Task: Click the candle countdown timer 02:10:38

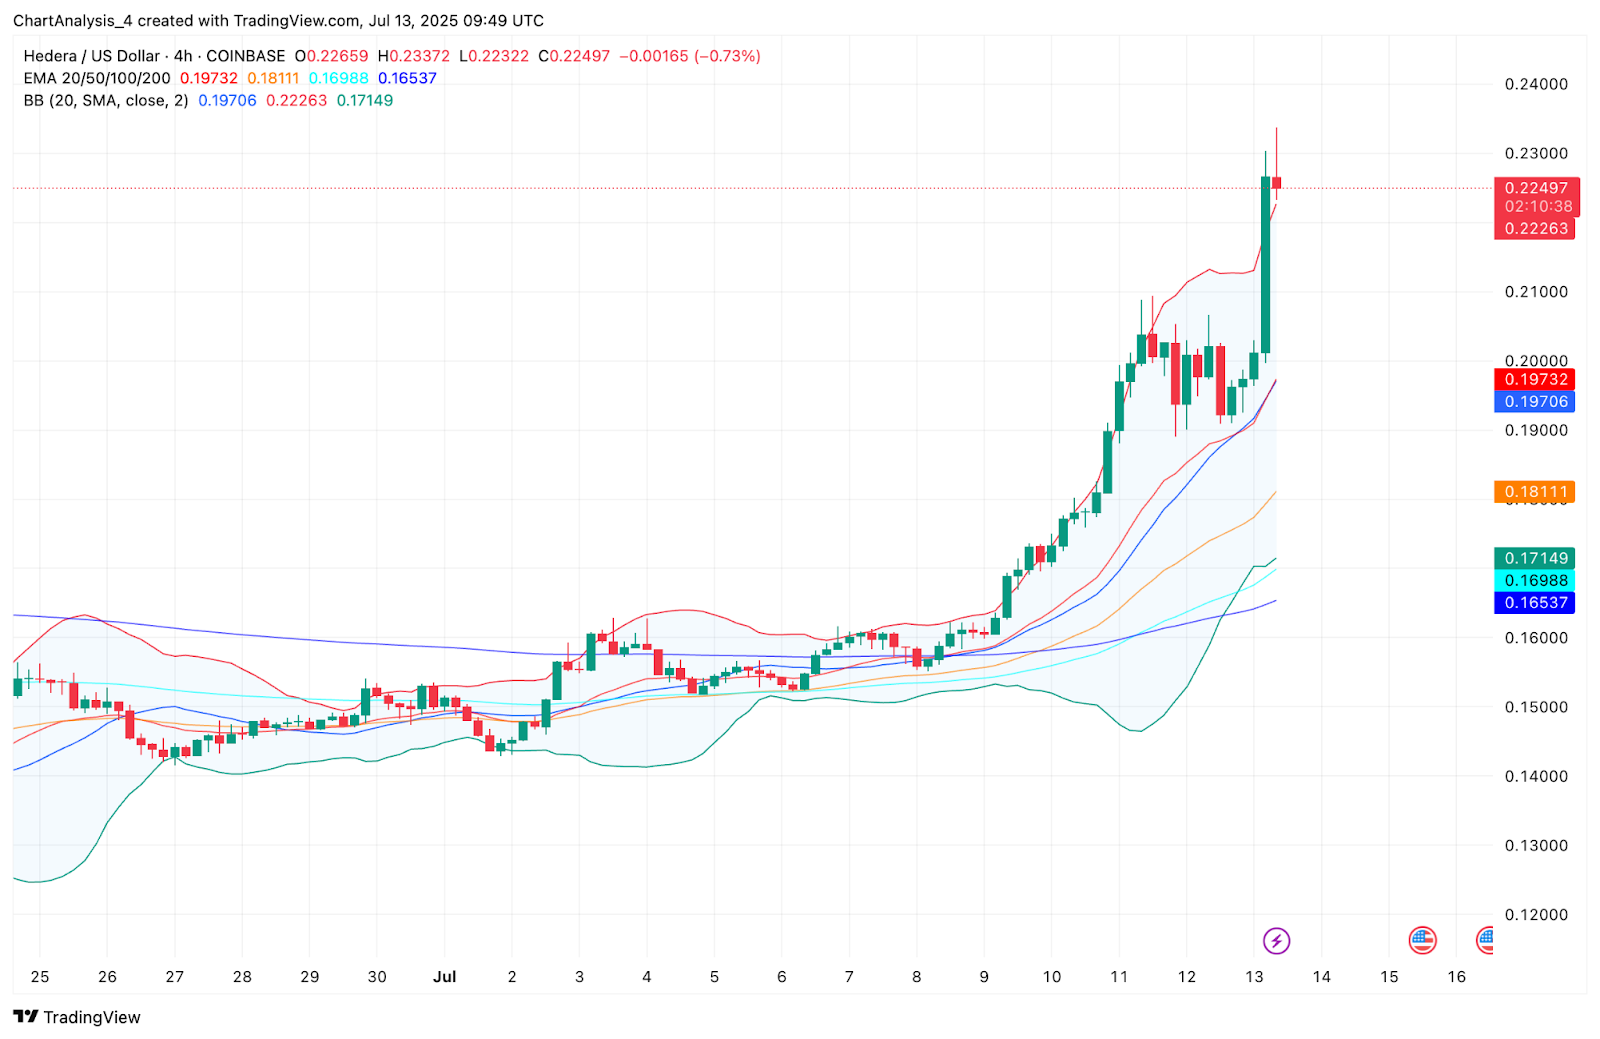Action: [1536, 207]
